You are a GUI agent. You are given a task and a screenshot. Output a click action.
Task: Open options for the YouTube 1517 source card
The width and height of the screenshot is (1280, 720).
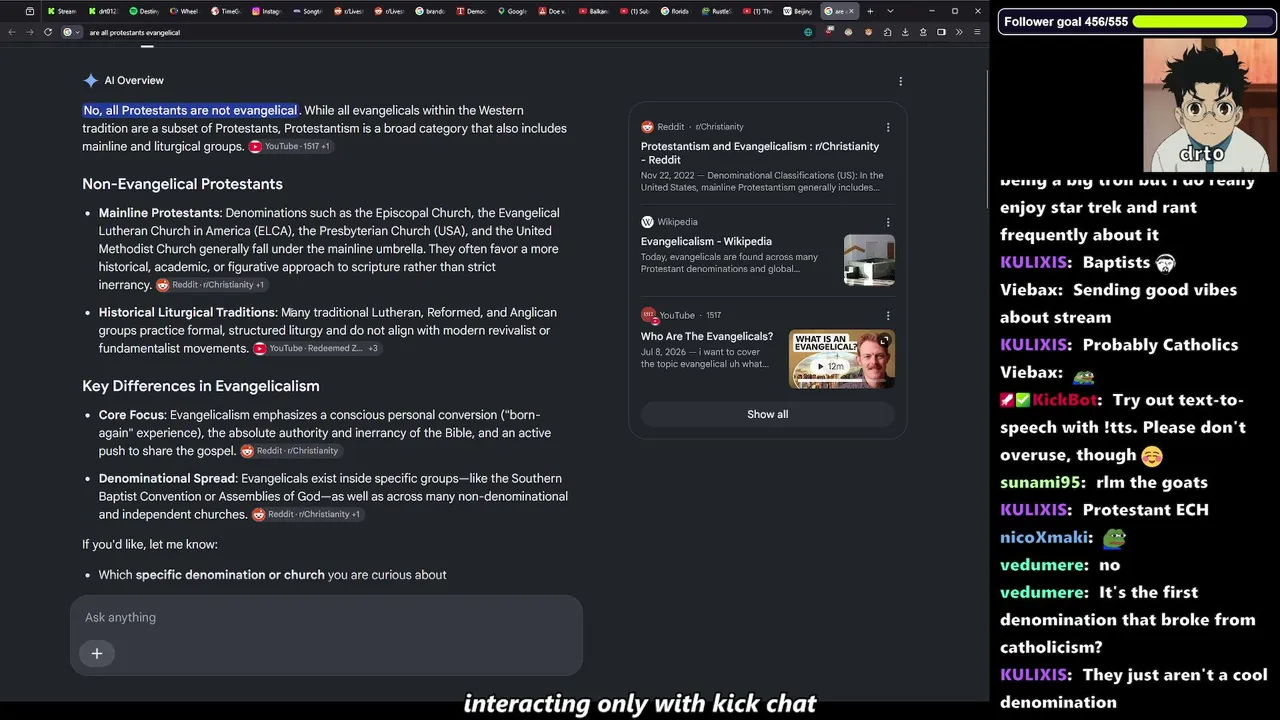click(x=887, y=315)
